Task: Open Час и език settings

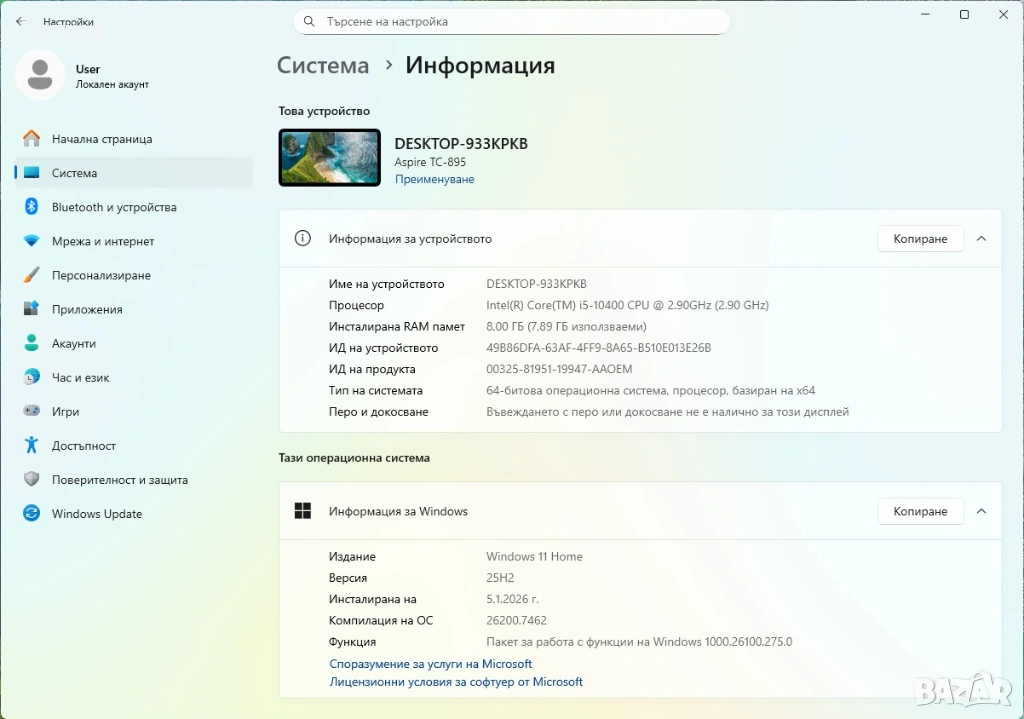Action: click(80, 378)
